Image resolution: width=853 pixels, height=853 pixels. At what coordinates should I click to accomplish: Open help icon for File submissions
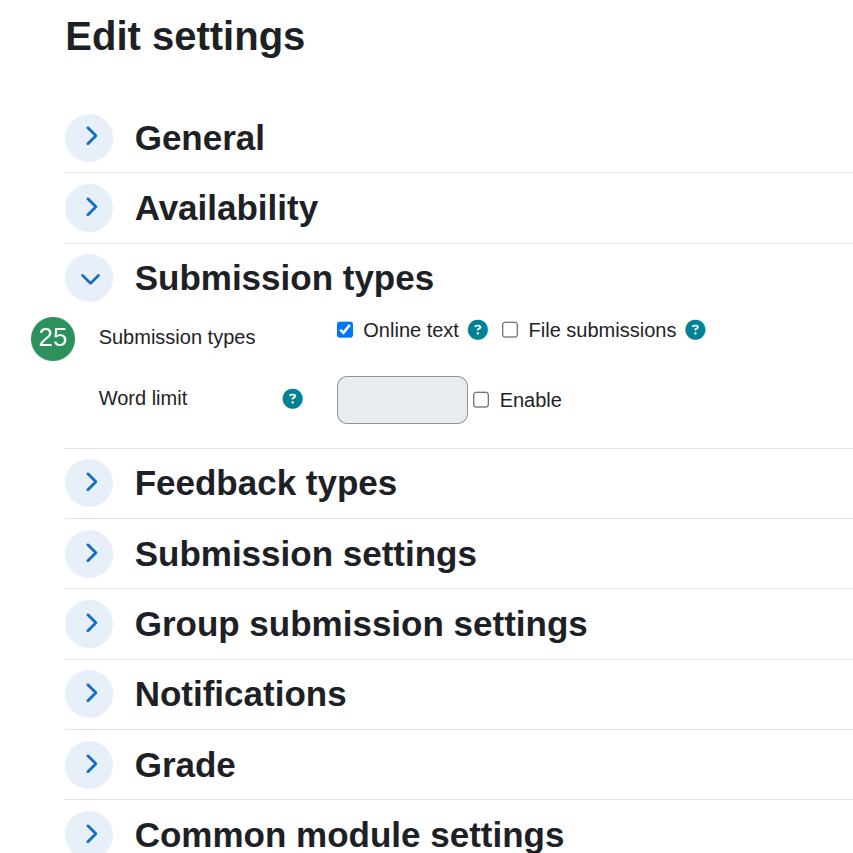pyautogui.click(x=695, y=330)
